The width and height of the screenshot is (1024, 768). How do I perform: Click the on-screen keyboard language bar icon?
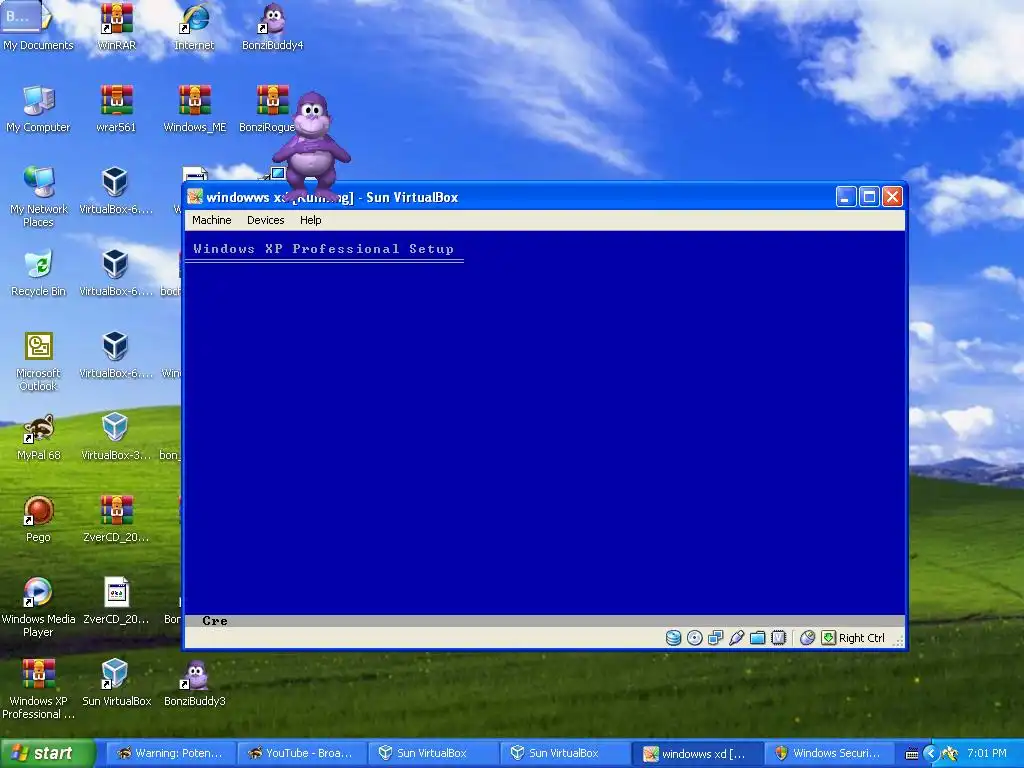[x=912, y=754]
